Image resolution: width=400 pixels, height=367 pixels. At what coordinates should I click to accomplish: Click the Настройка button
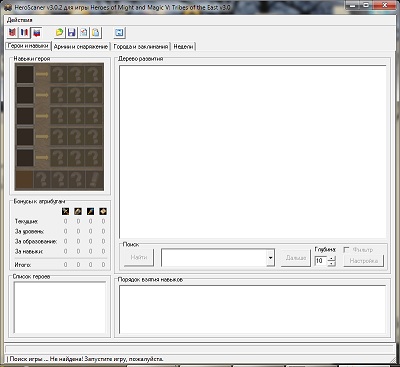point(364,261)
